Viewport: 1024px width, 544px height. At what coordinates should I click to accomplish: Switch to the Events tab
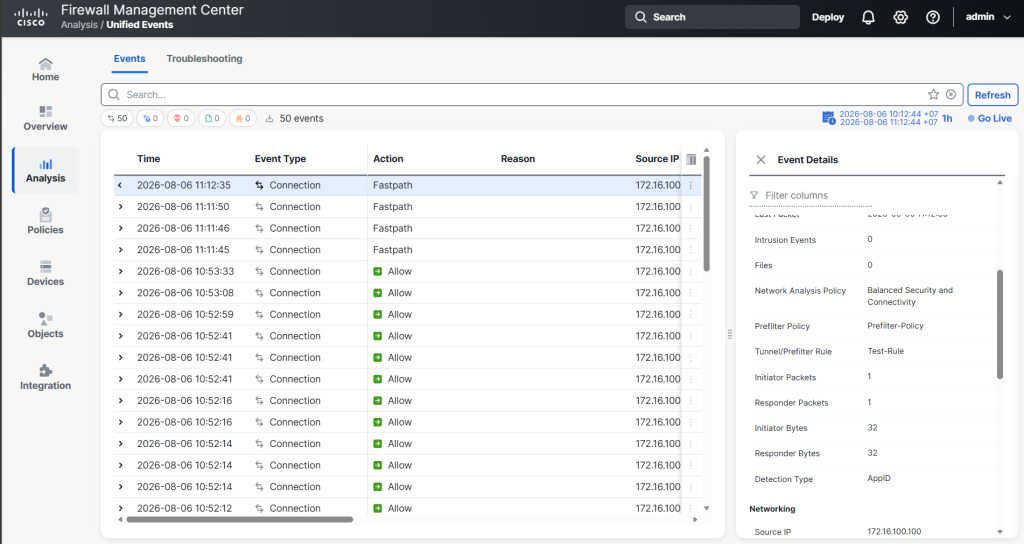pyautogui.click(x=129, y=59)
